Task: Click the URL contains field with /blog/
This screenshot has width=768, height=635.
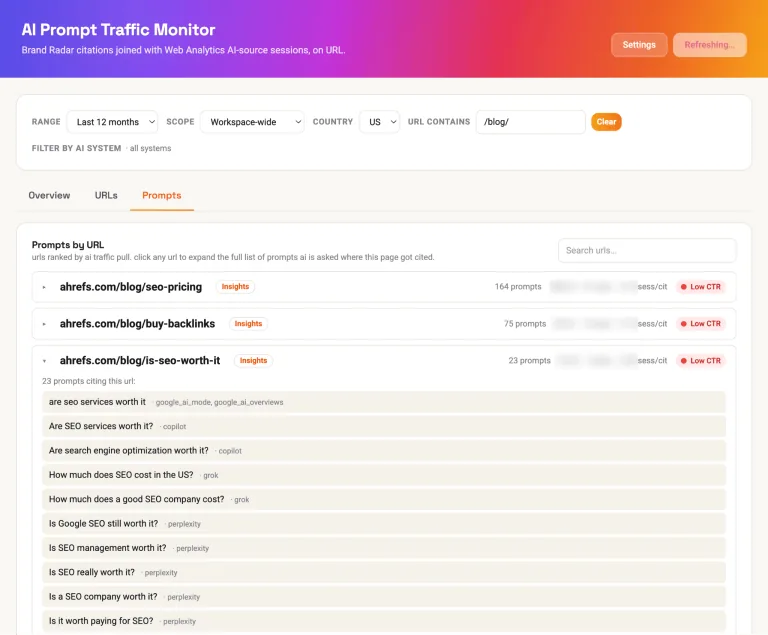Action: [530, 122]
